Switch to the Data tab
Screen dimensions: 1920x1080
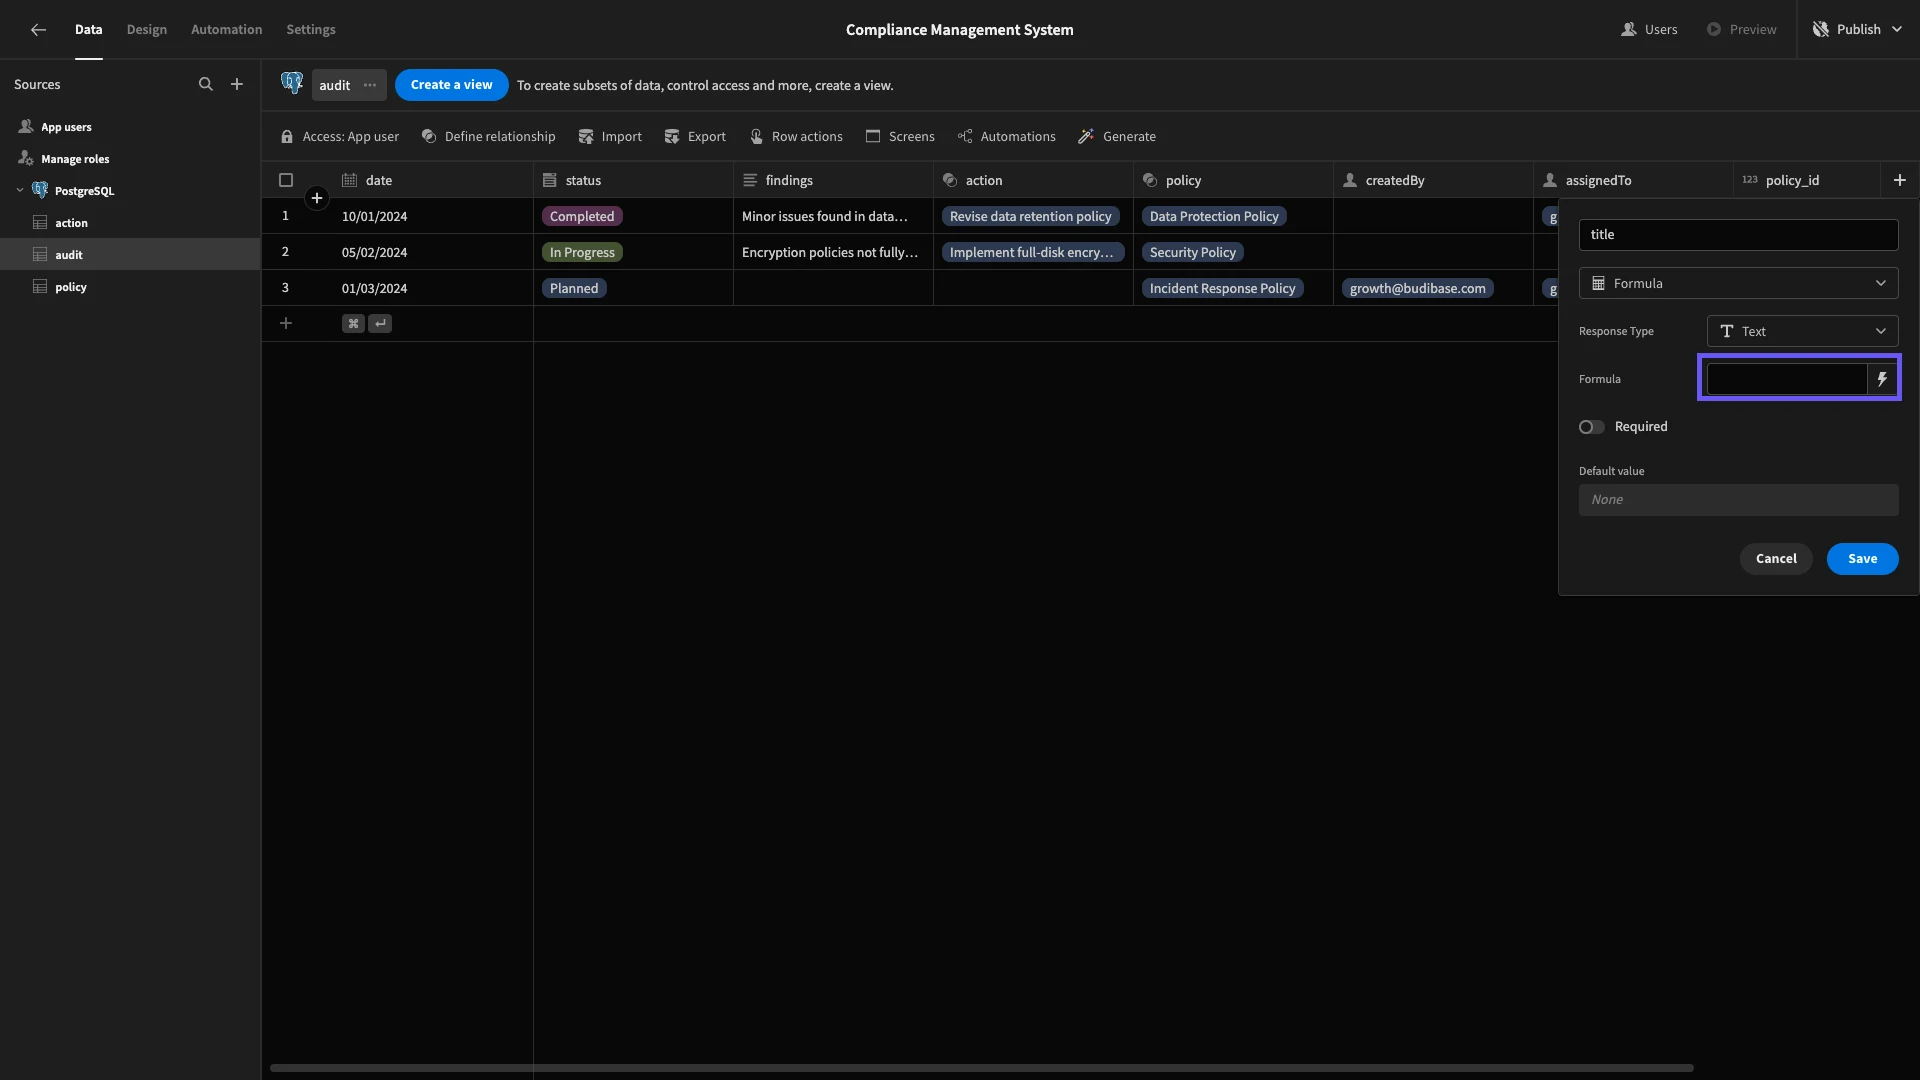88,30
